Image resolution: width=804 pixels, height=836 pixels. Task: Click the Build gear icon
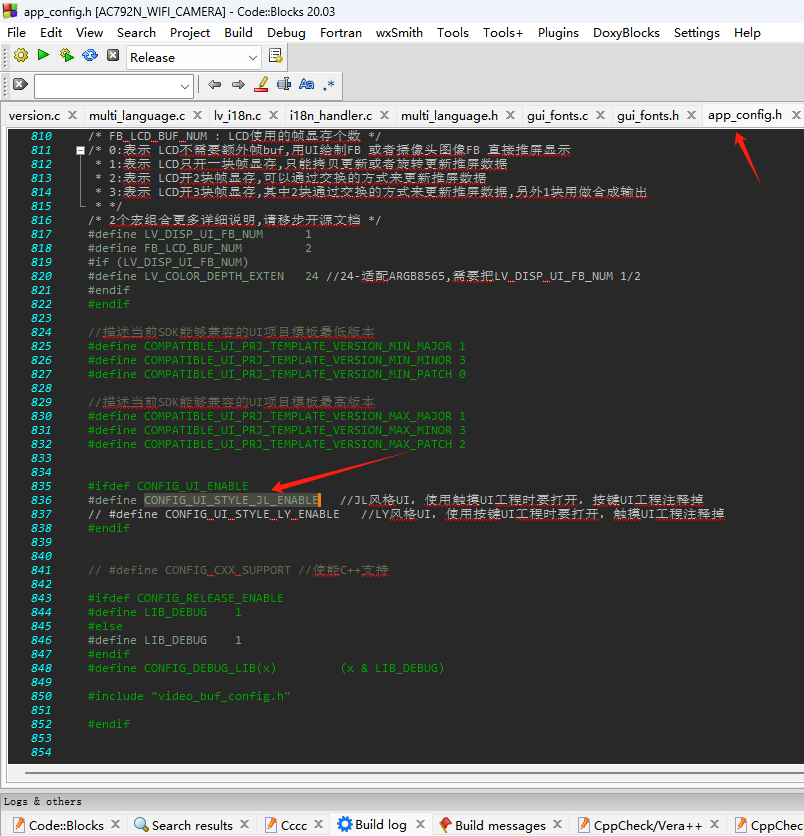[21, 55]
